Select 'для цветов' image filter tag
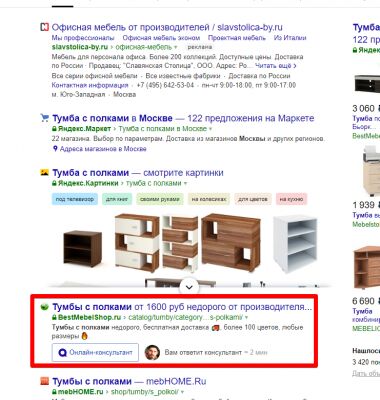 click(253, 199)
